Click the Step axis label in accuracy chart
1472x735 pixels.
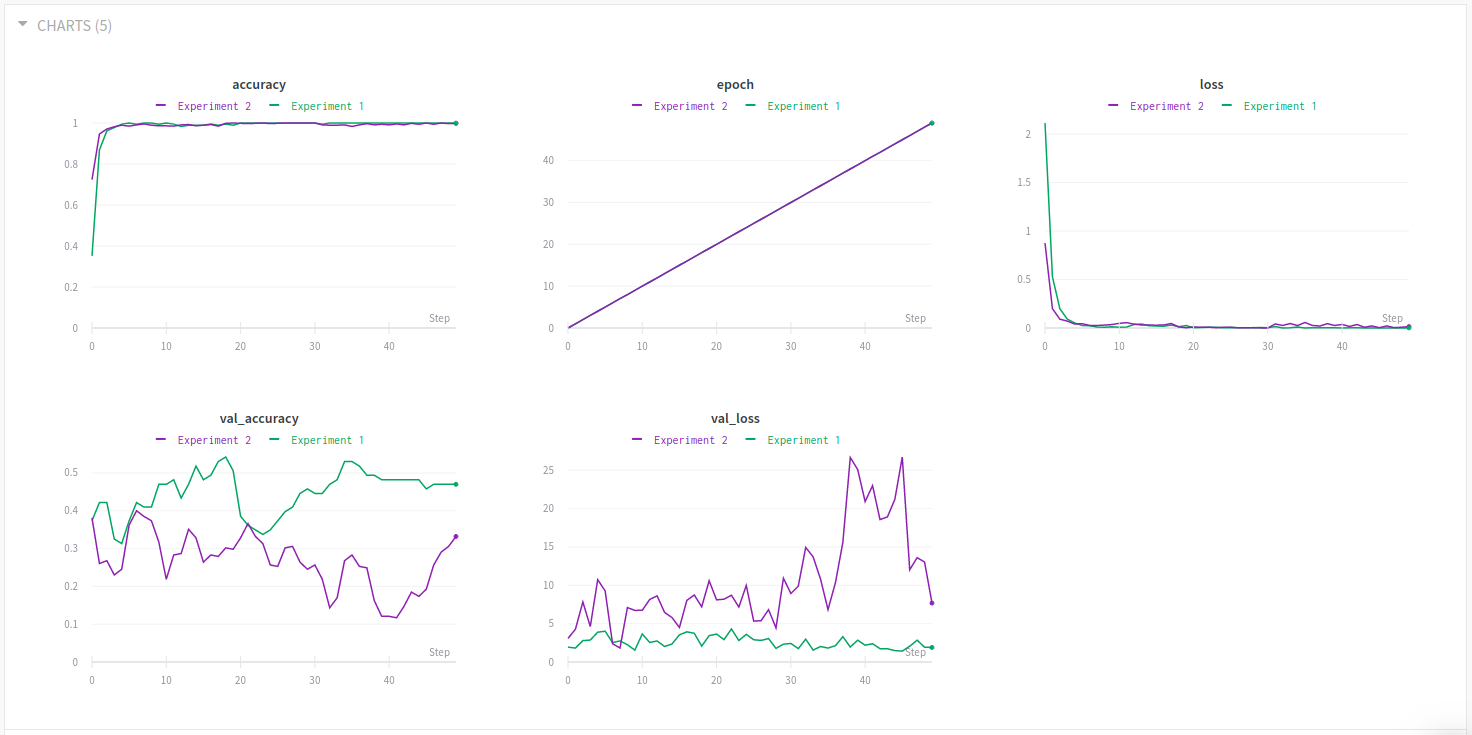(439, 318)
